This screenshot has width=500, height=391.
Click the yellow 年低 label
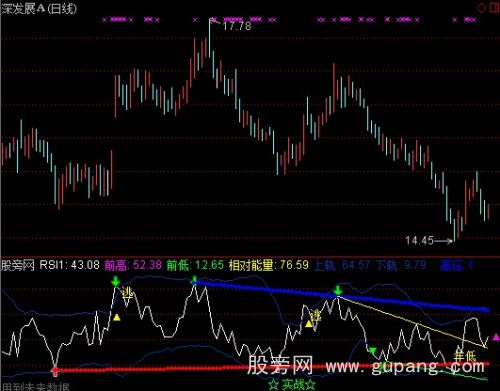(465, 356)
